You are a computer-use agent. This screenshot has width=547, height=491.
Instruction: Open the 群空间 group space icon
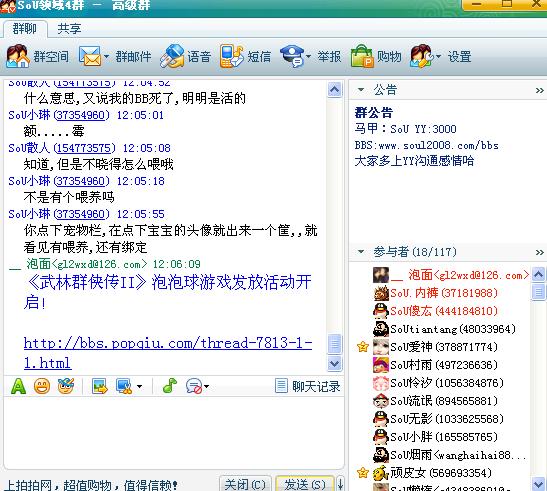coord(17,56)
